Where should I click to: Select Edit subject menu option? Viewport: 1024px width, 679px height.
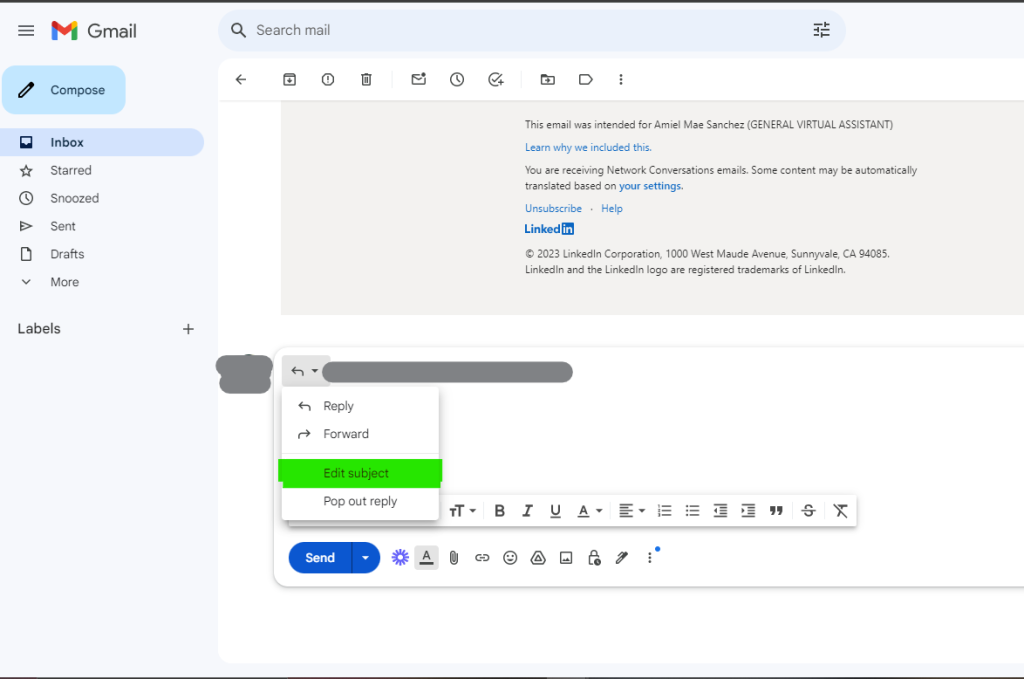point(360,473)
